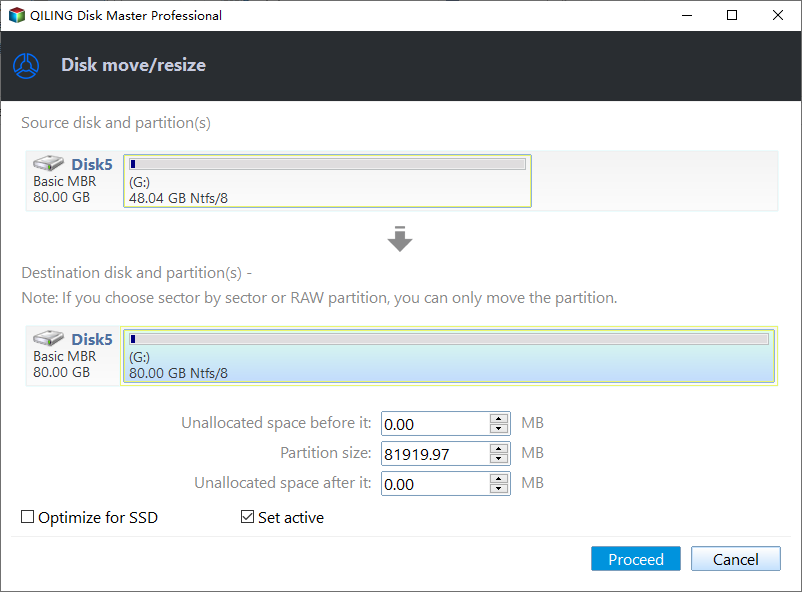Click the source Disk5 label
This screenshot has width=802, height=592.
click(92, 164)
